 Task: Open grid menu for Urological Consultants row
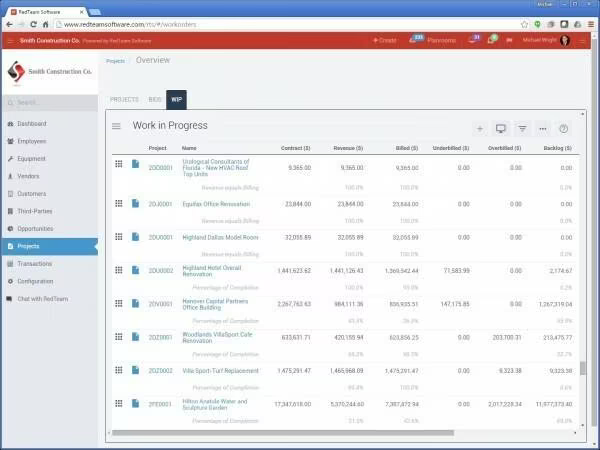tap(119, 164)
